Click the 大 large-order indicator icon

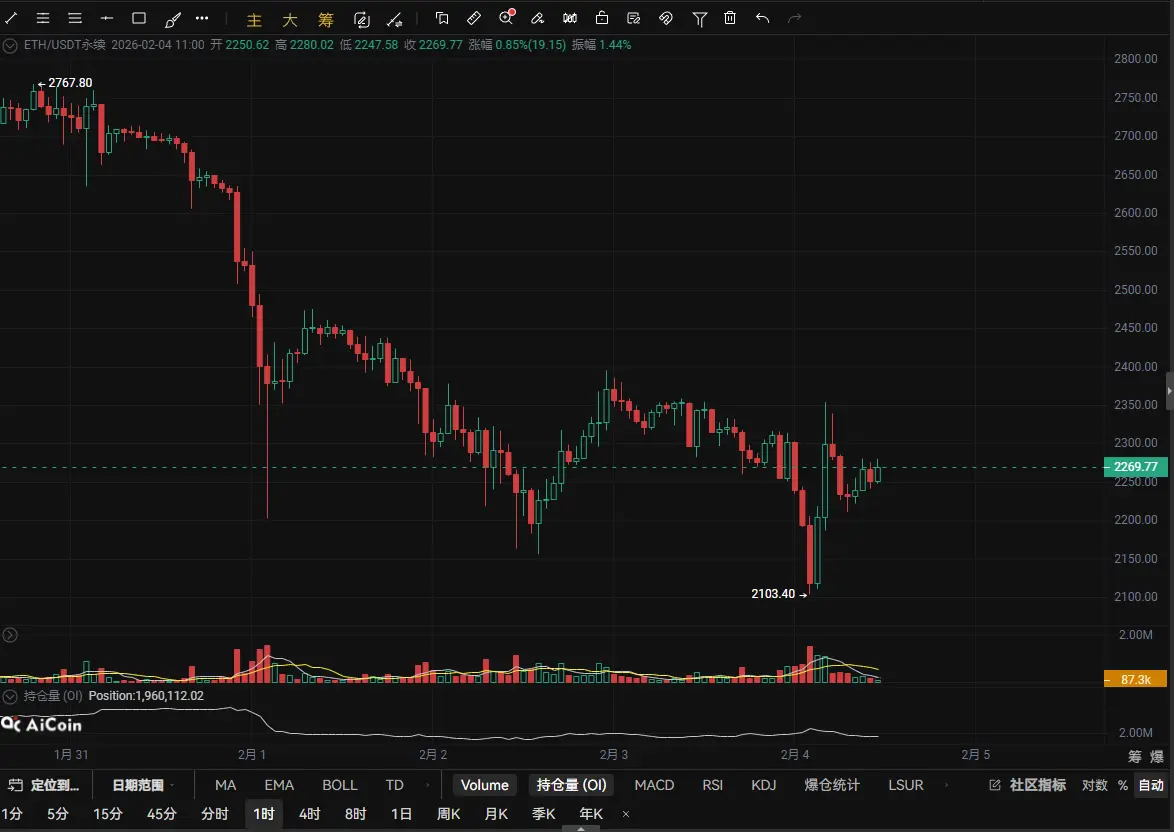click(290, 19)
